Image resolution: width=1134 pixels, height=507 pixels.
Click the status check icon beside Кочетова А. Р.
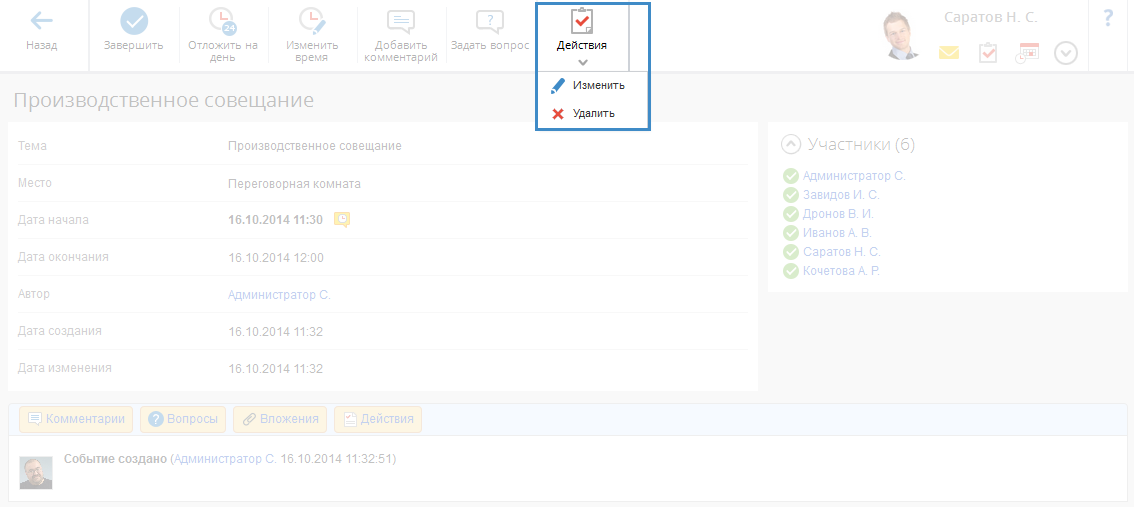tap(790, 271)
